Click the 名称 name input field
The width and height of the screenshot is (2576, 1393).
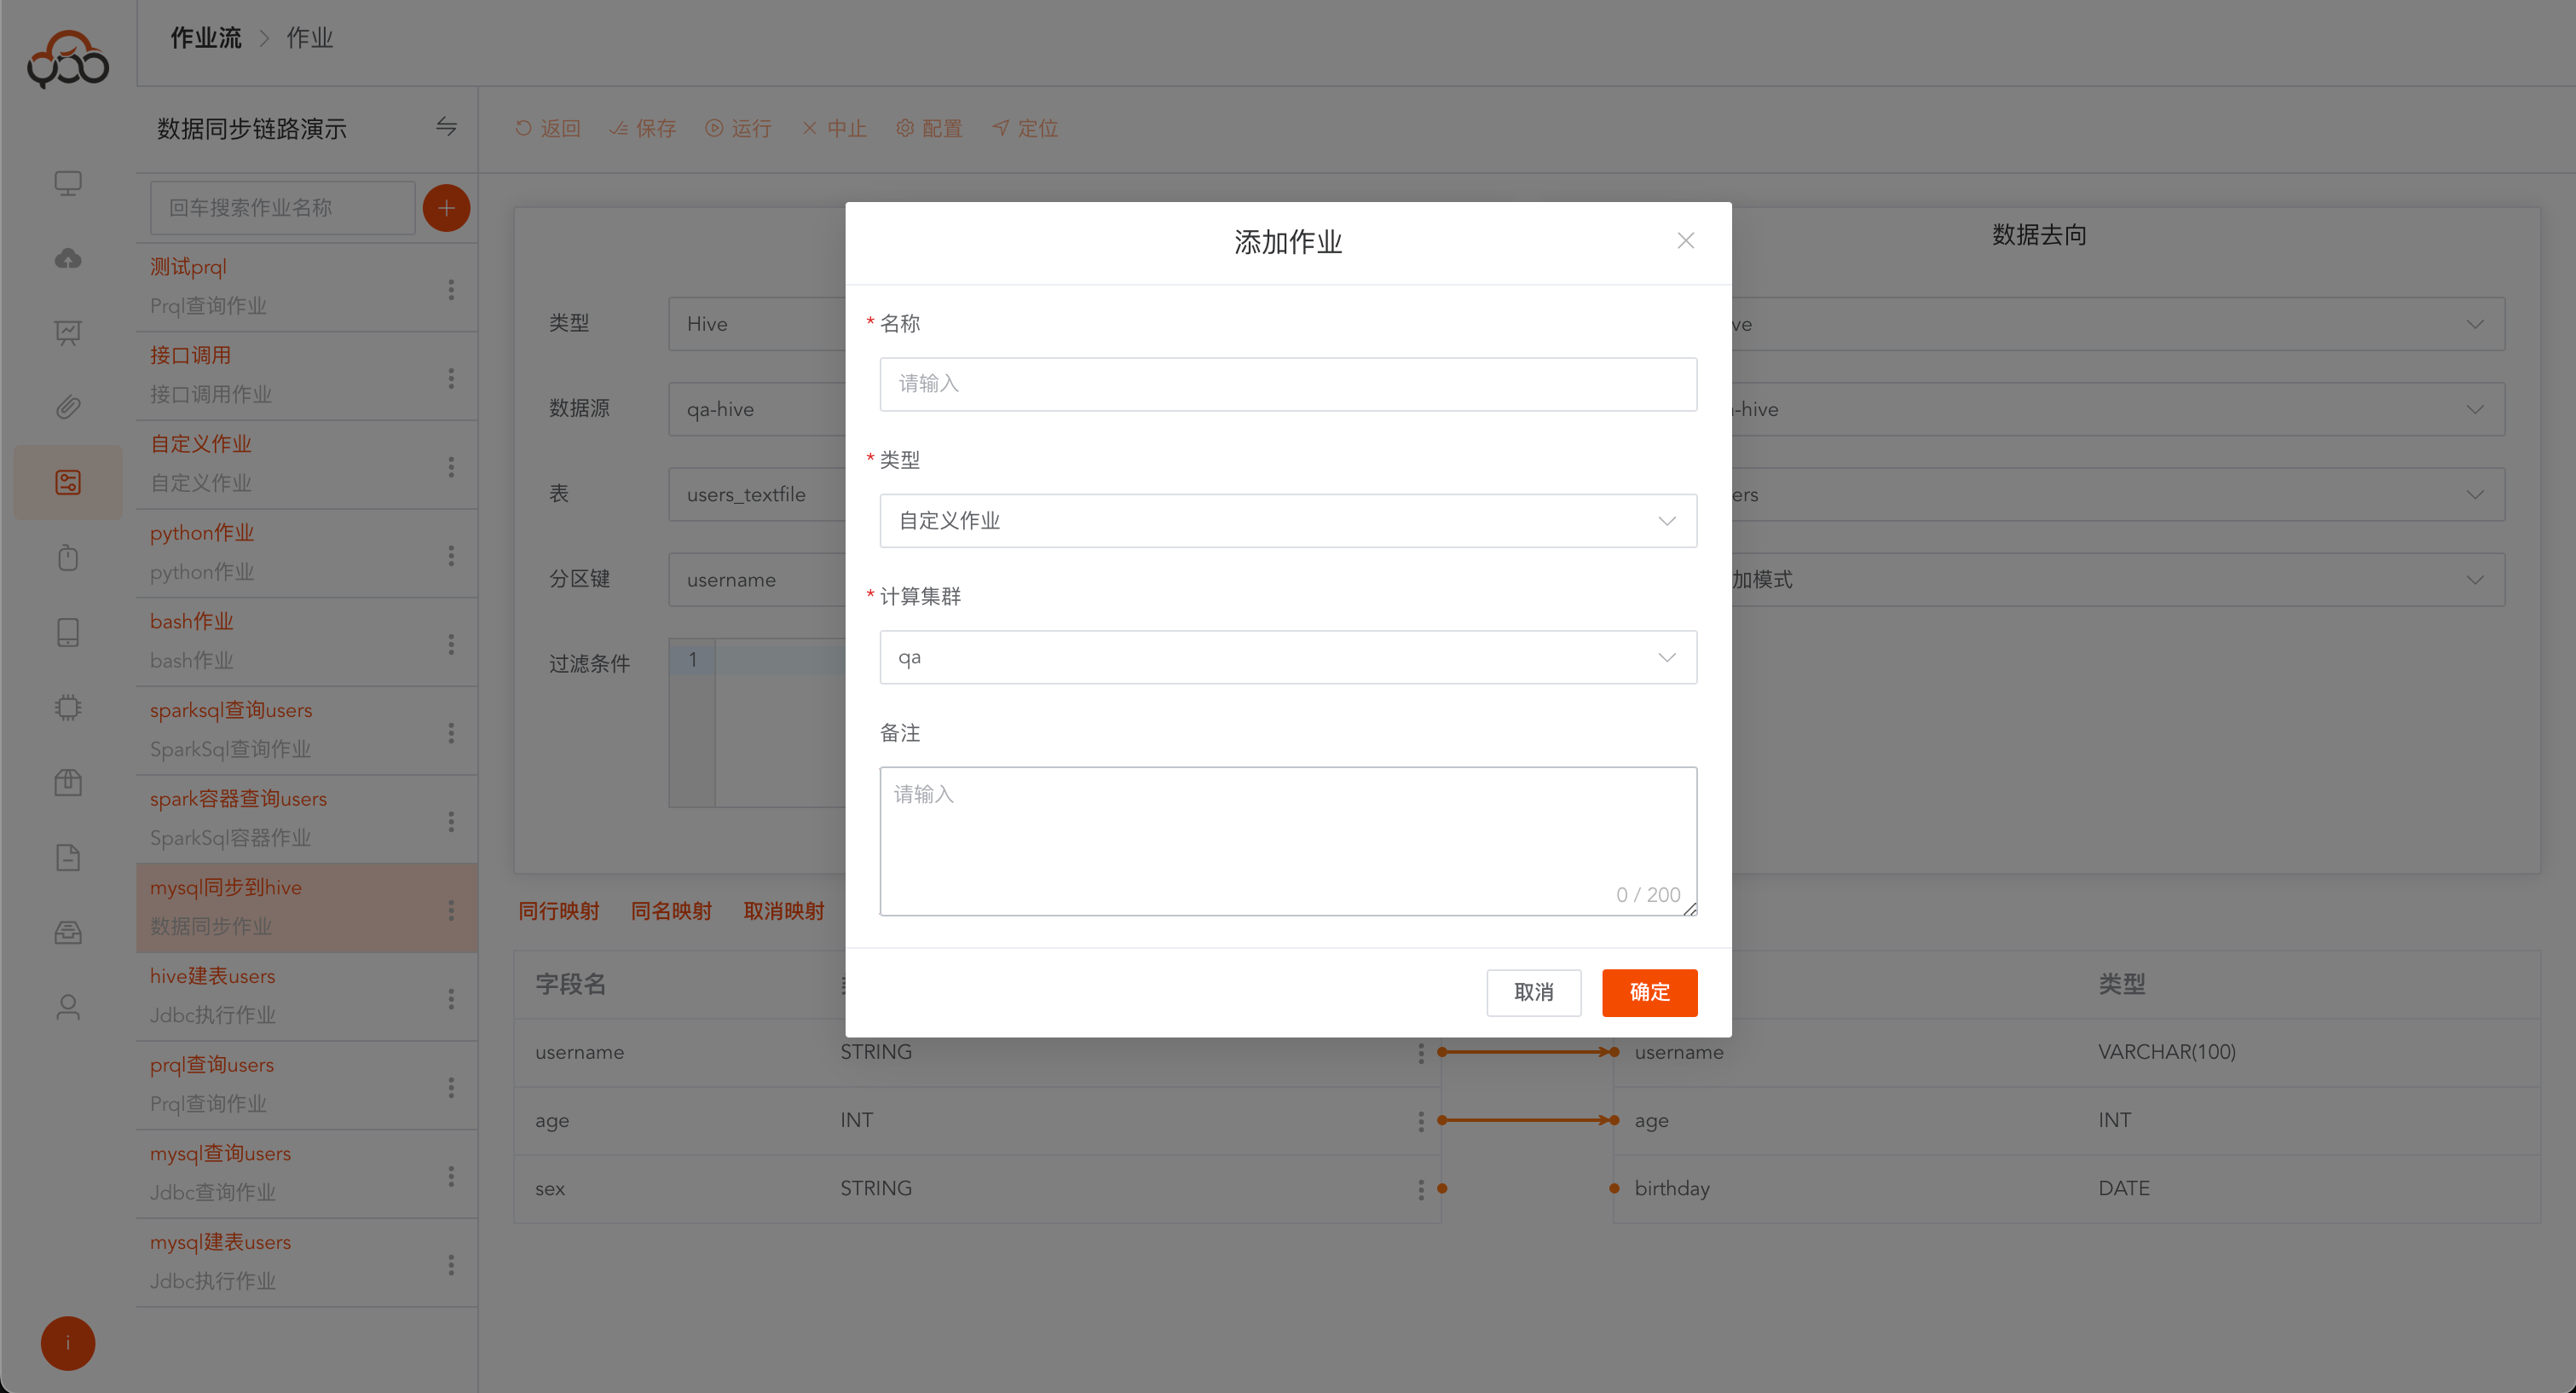click(x=1287, y=384)
